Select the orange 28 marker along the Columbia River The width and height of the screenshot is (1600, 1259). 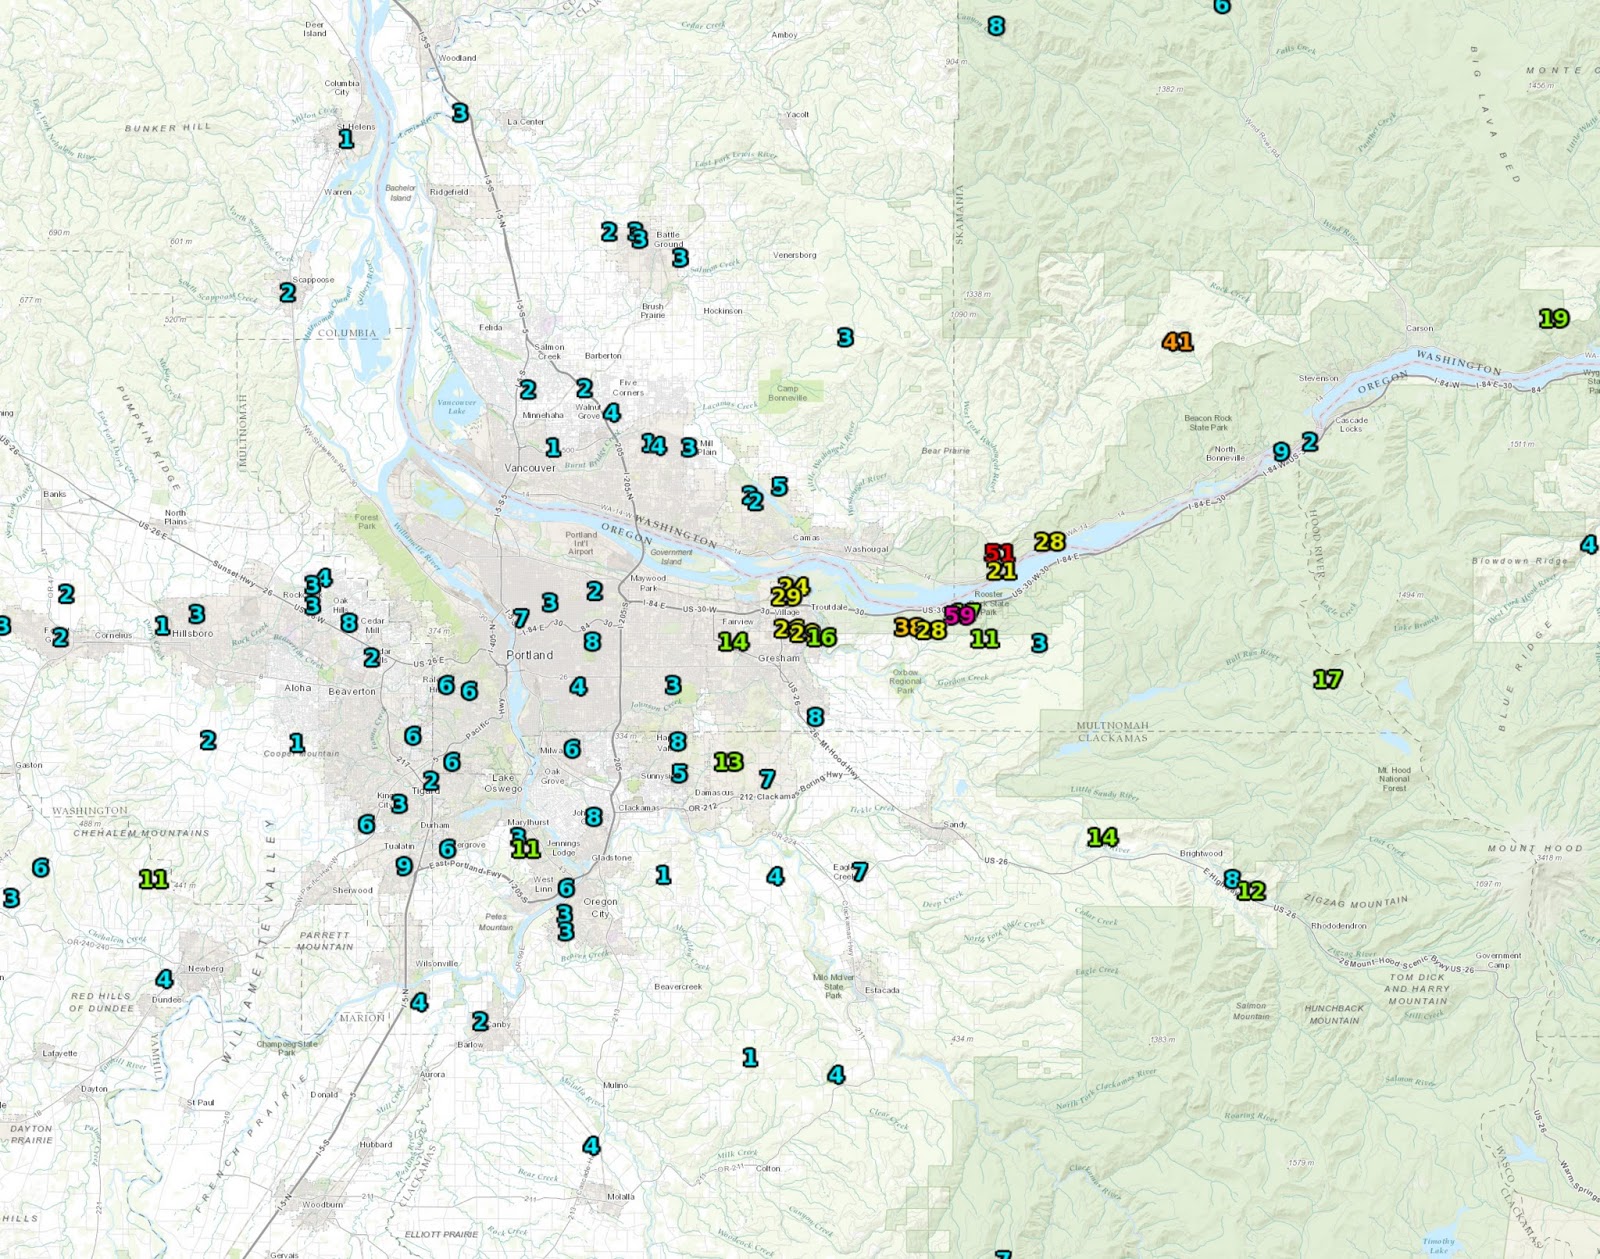(1050, 541)
